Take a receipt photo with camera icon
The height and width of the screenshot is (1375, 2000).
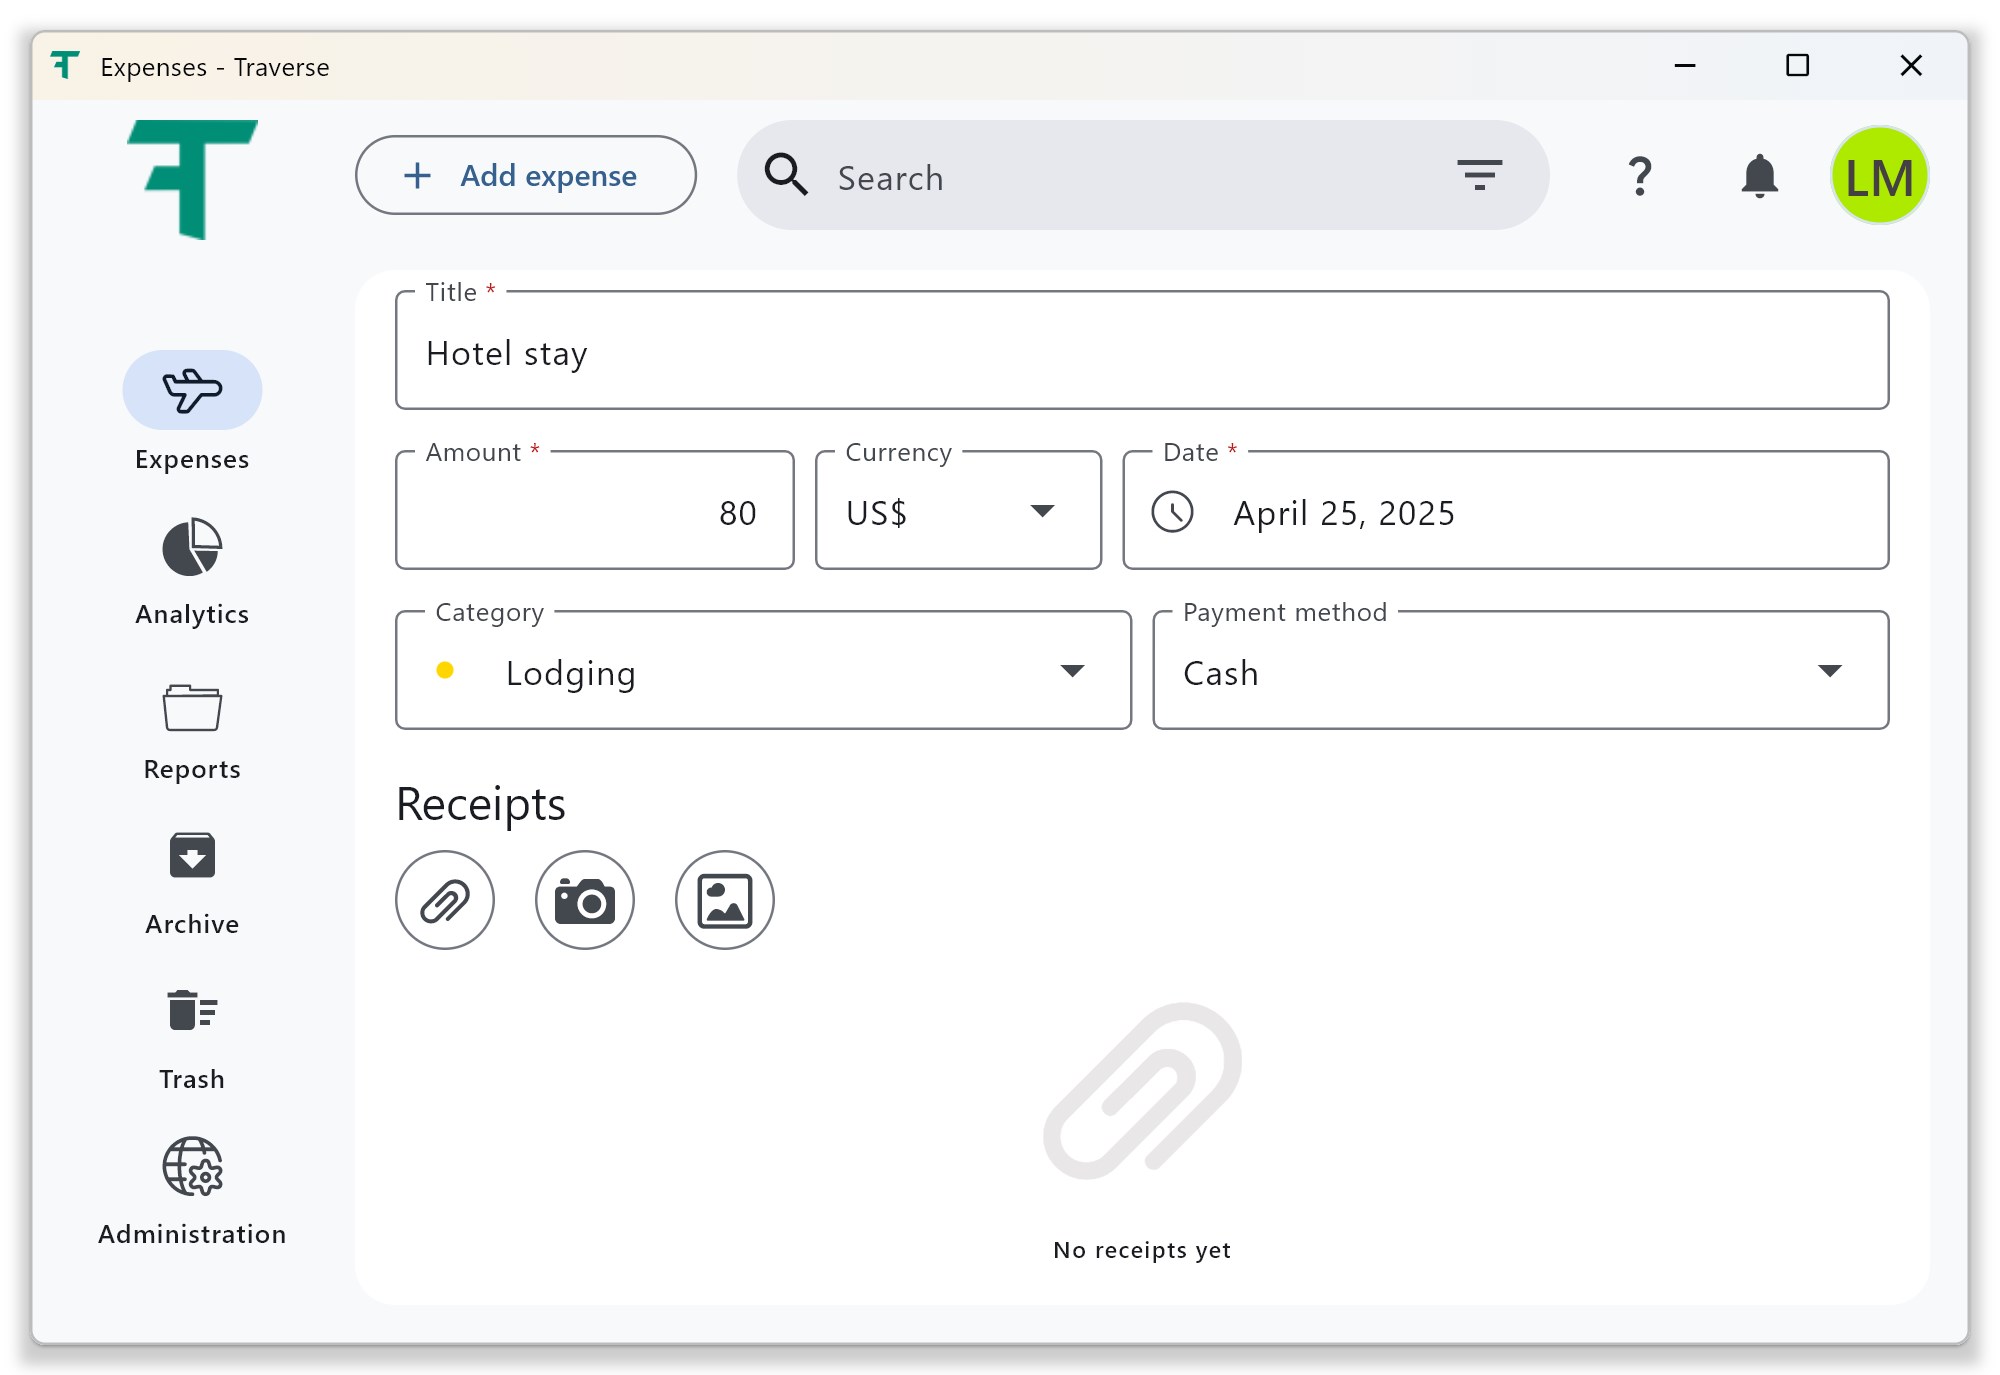click(585, 900)
